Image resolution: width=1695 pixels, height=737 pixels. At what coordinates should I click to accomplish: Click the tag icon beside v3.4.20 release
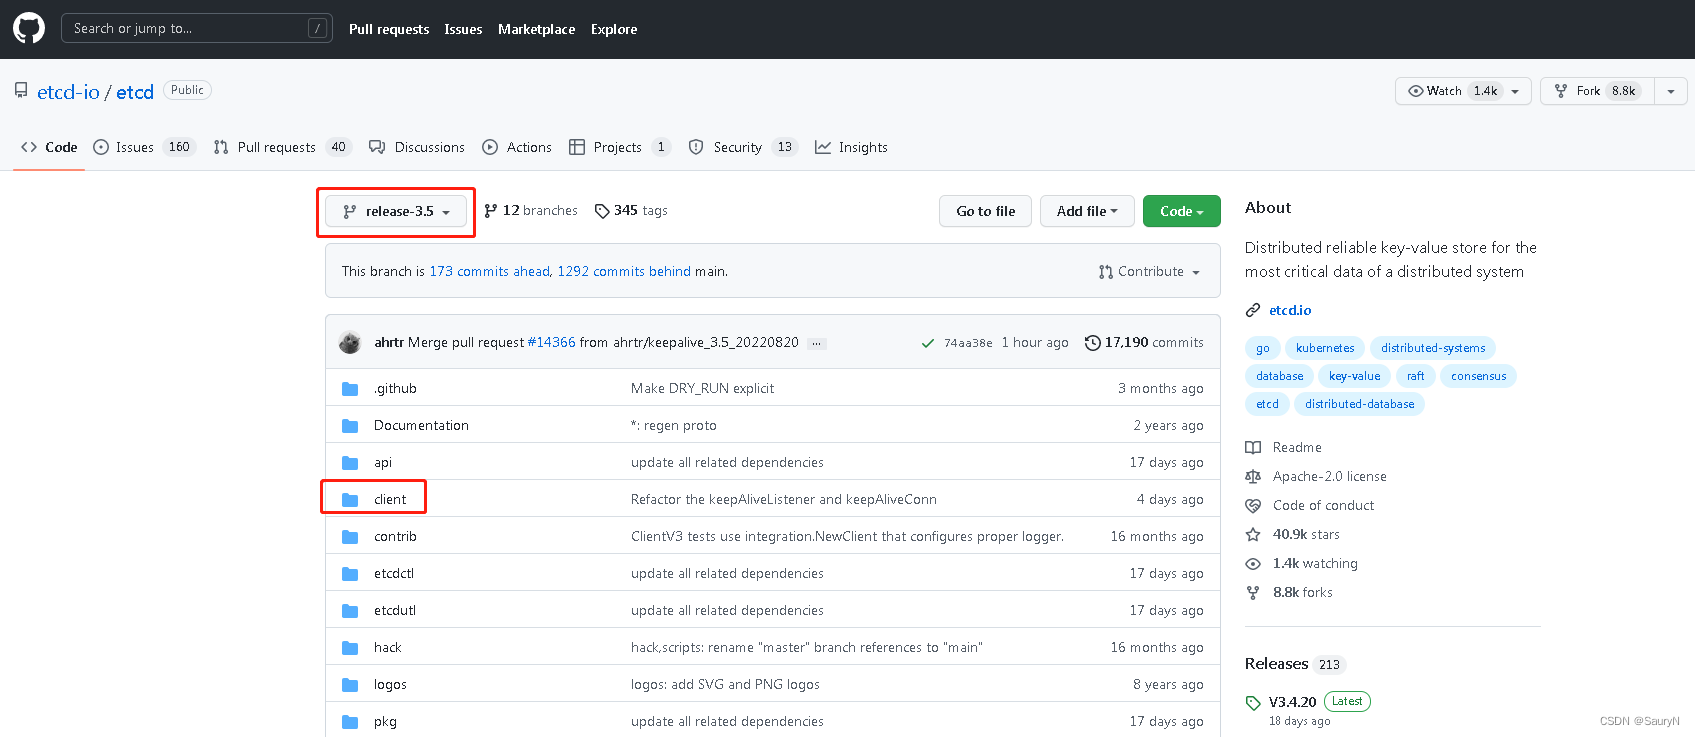pos(1253,703)
